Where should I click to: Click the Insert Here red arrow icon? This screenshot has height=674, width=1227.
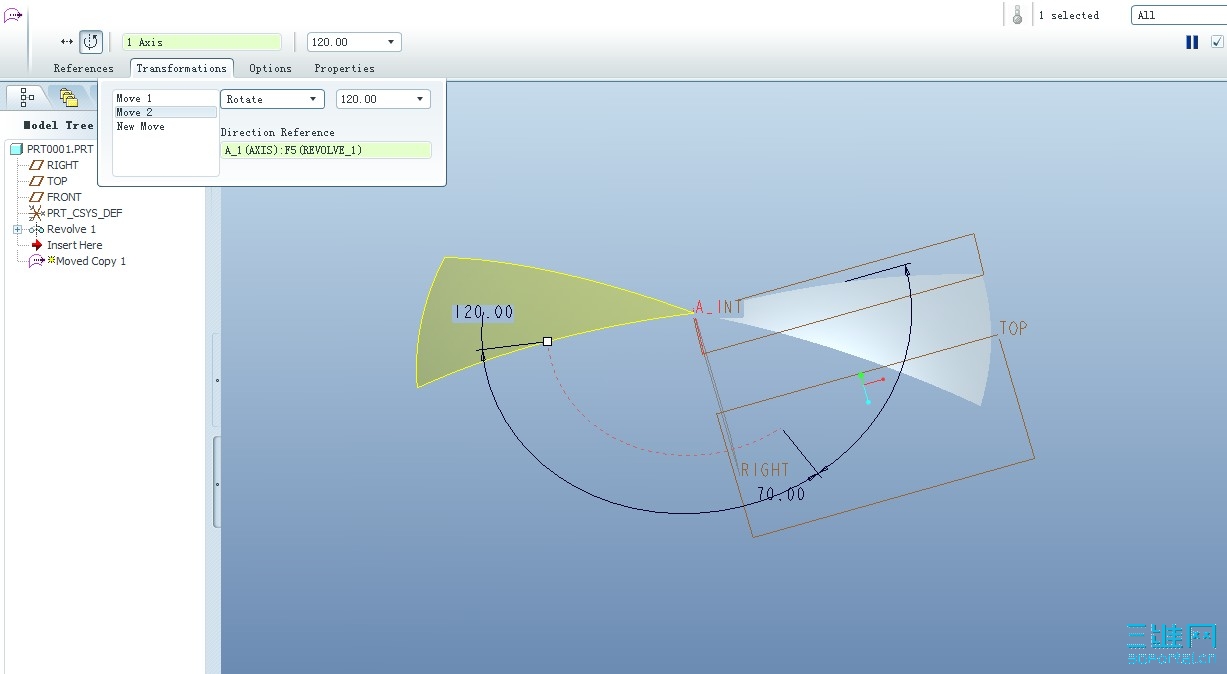(37, 245)
